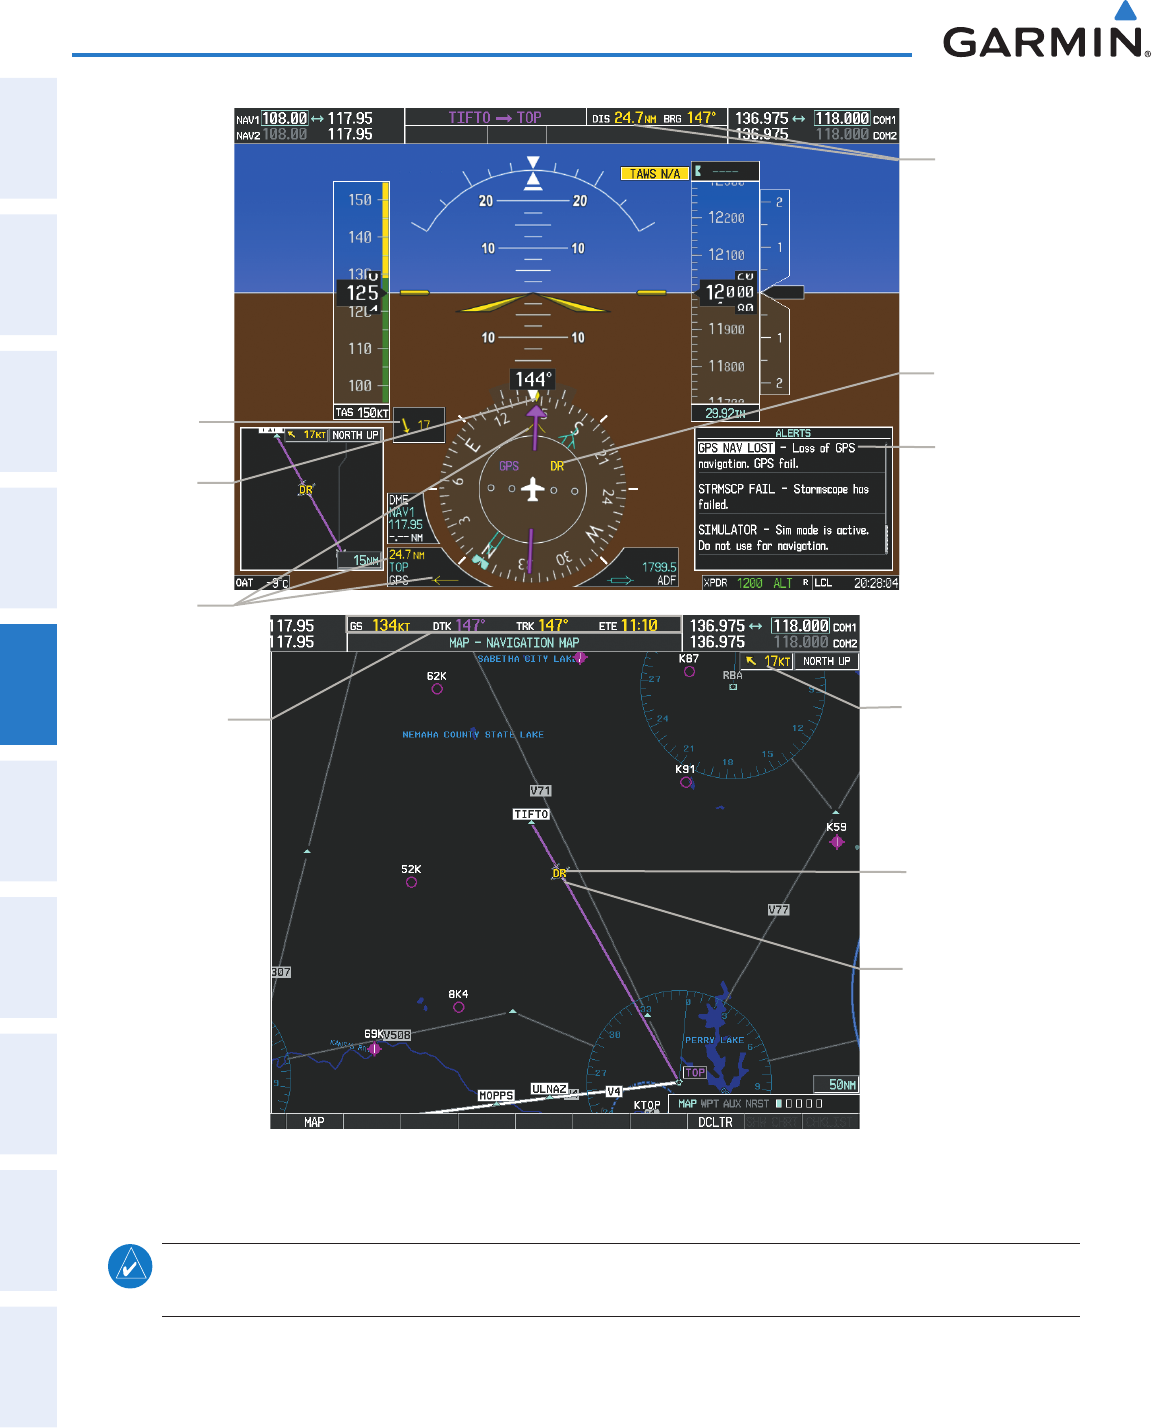The image size is (1152, 1428).
Task: Select the DCLTR softkey
Action: point(715,1122)
